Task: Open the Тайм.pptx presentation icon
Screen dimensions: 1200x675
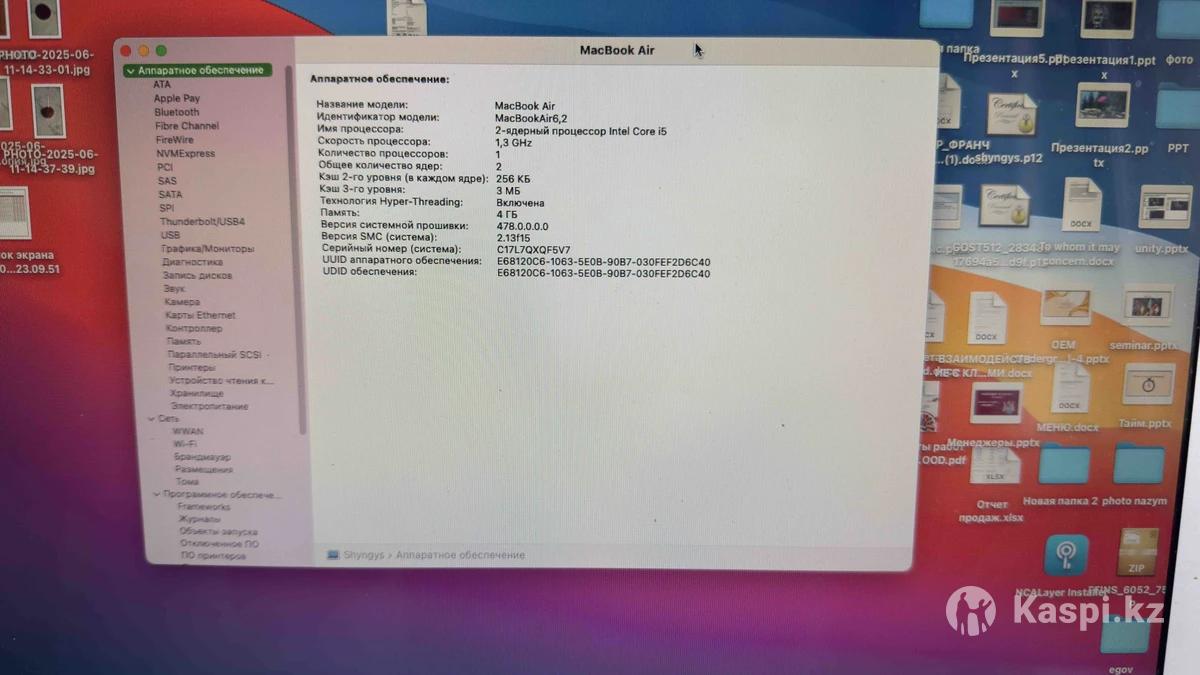Action: [x=1146, y=386]
